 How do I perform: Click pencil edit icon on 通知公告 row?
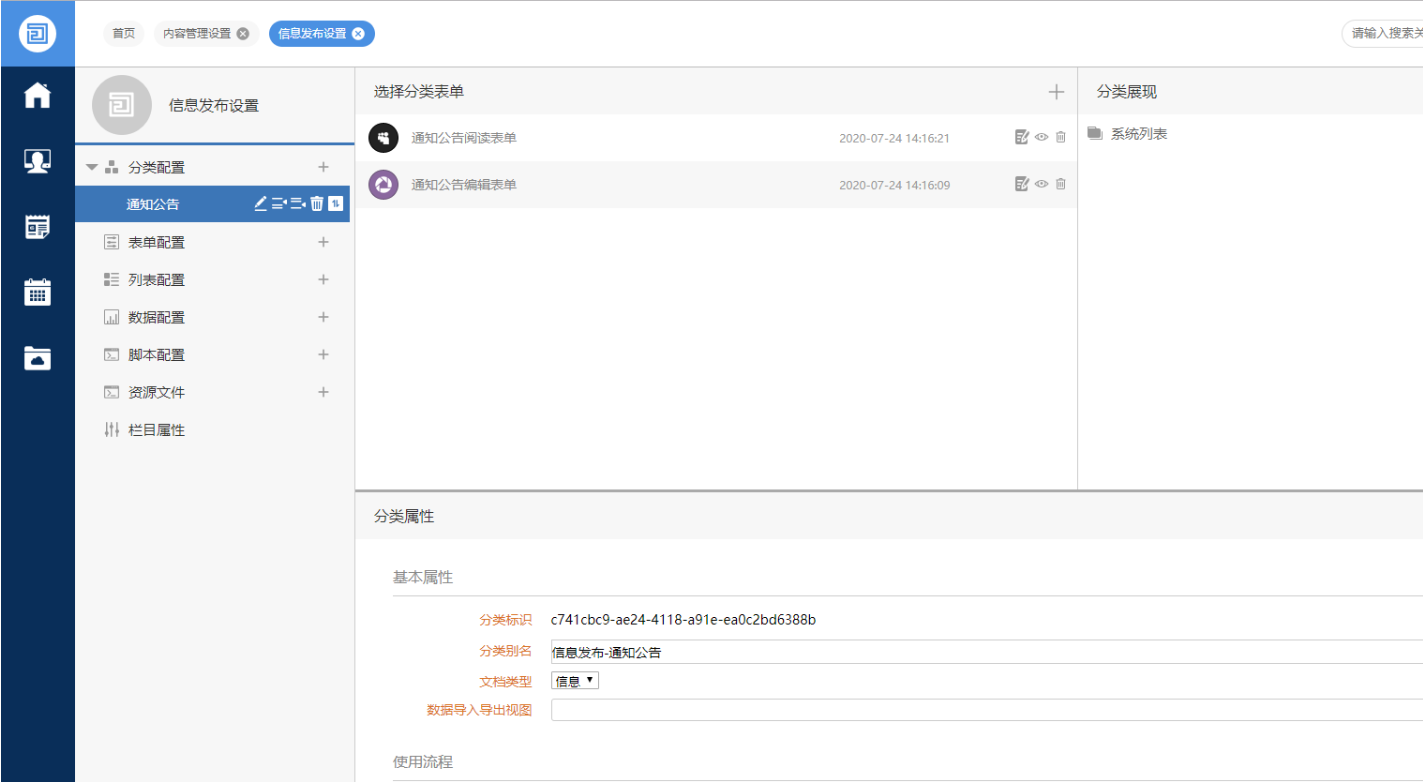click(x=261, y=204)
